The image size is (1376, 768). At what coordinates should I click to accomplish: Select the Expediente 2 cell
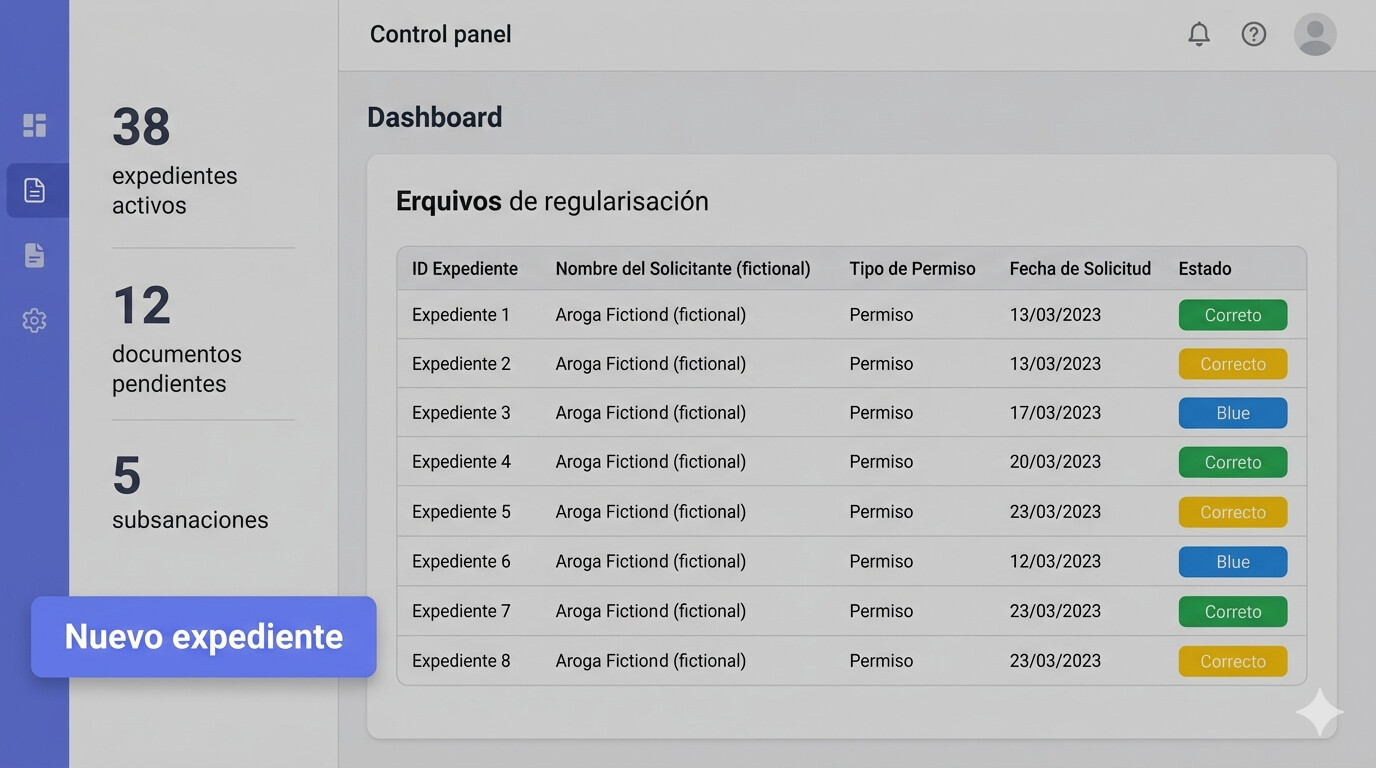click(461, 364)
